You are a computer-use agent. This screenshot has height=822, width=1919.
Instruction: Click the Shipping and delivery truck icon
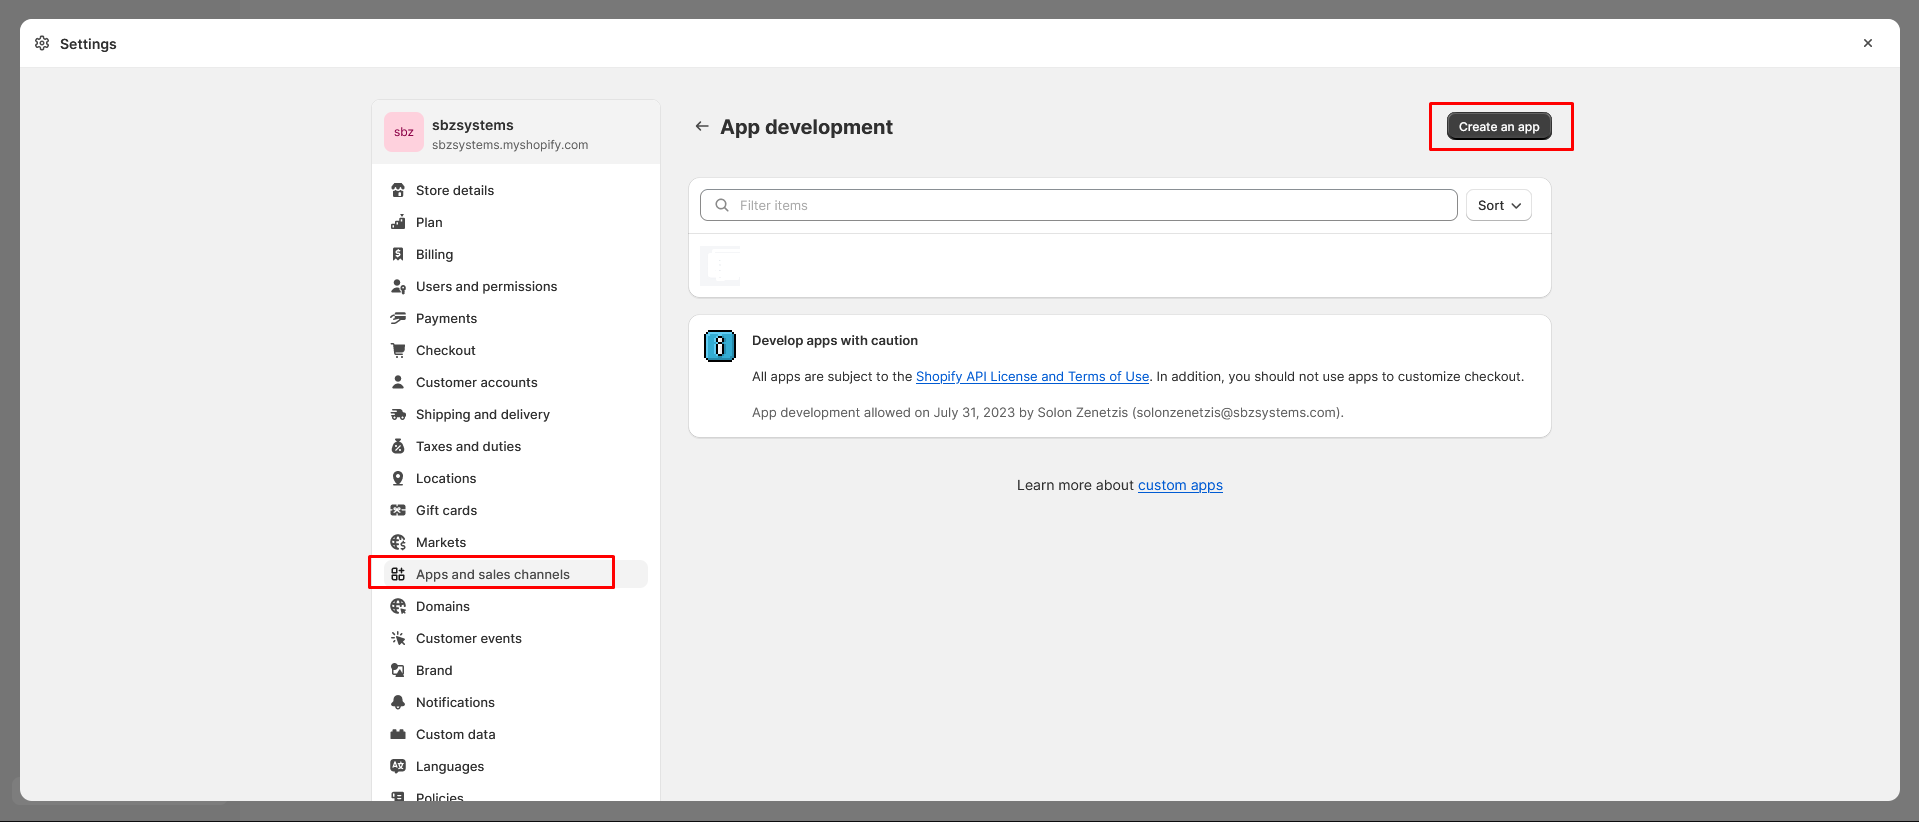(398, 414)
